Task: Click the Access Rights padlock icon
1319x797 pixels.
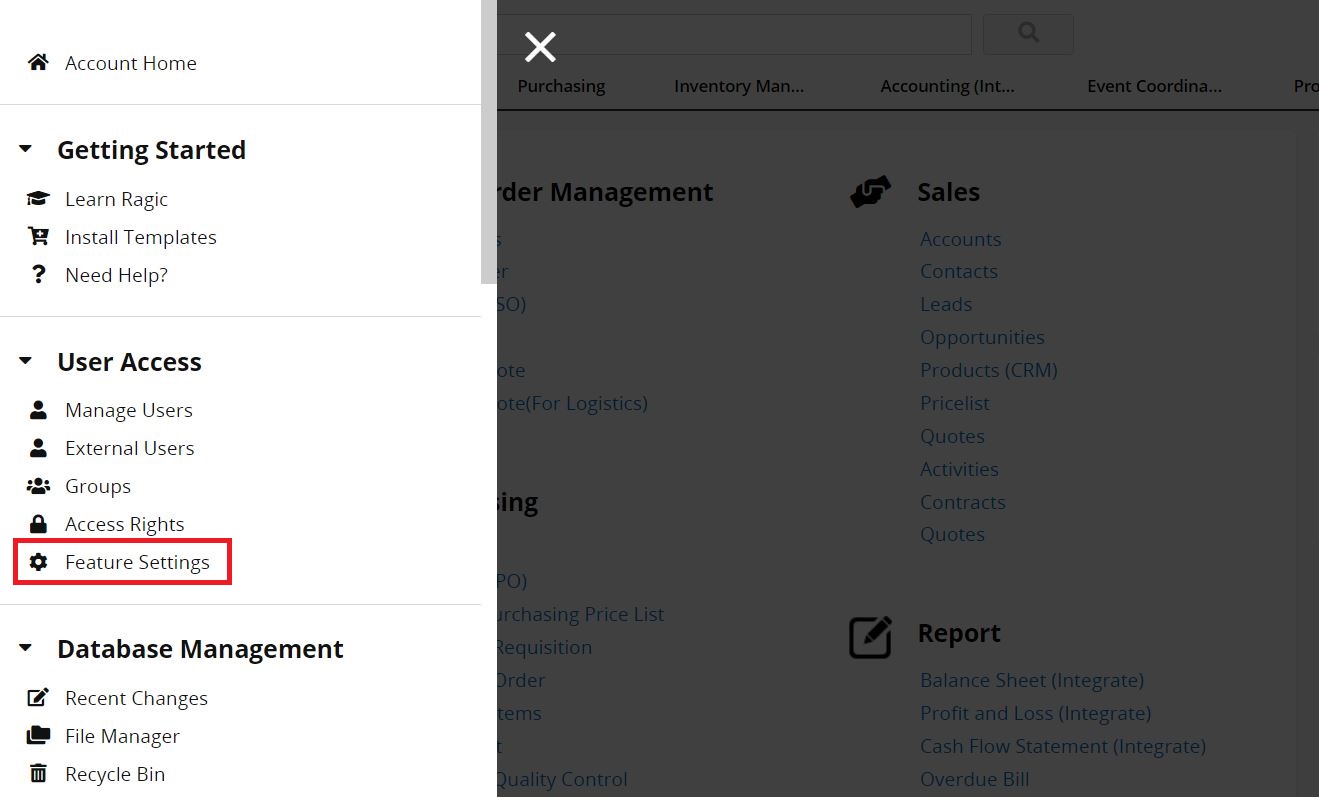Action: point(38,523)
